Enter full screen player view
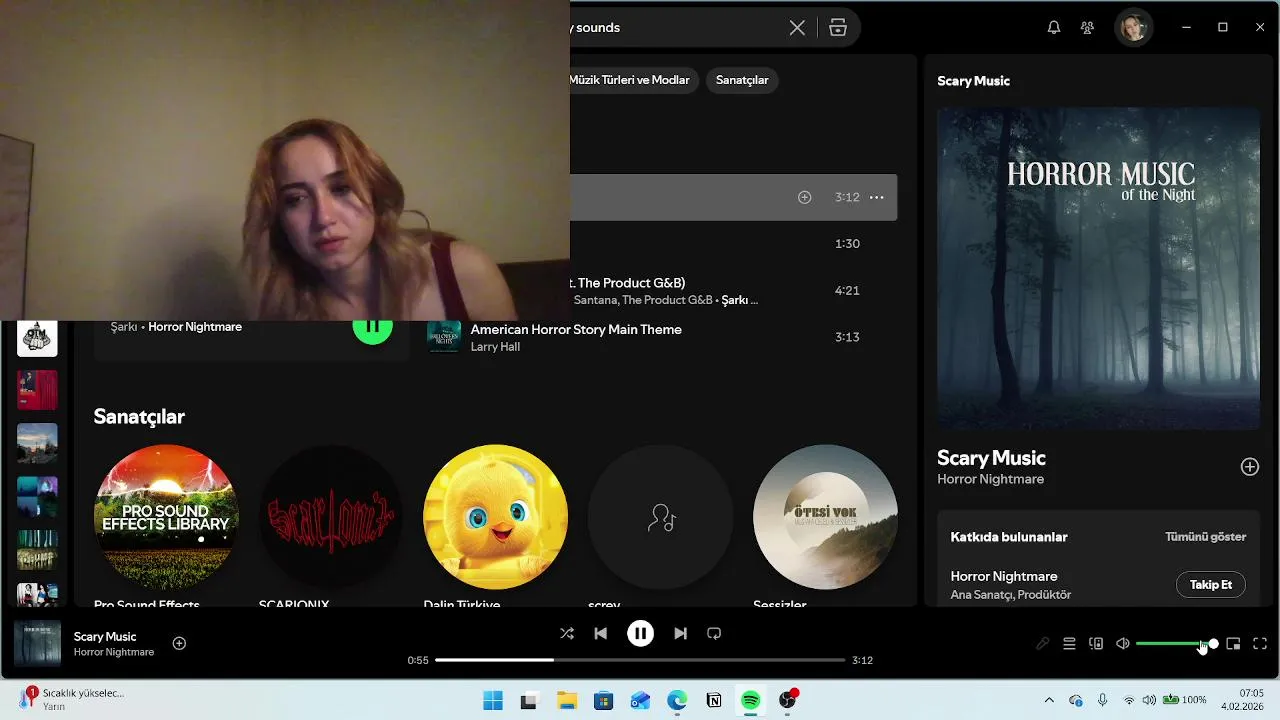This screenshot has width=1280, height=720. tap(1260, 644)
